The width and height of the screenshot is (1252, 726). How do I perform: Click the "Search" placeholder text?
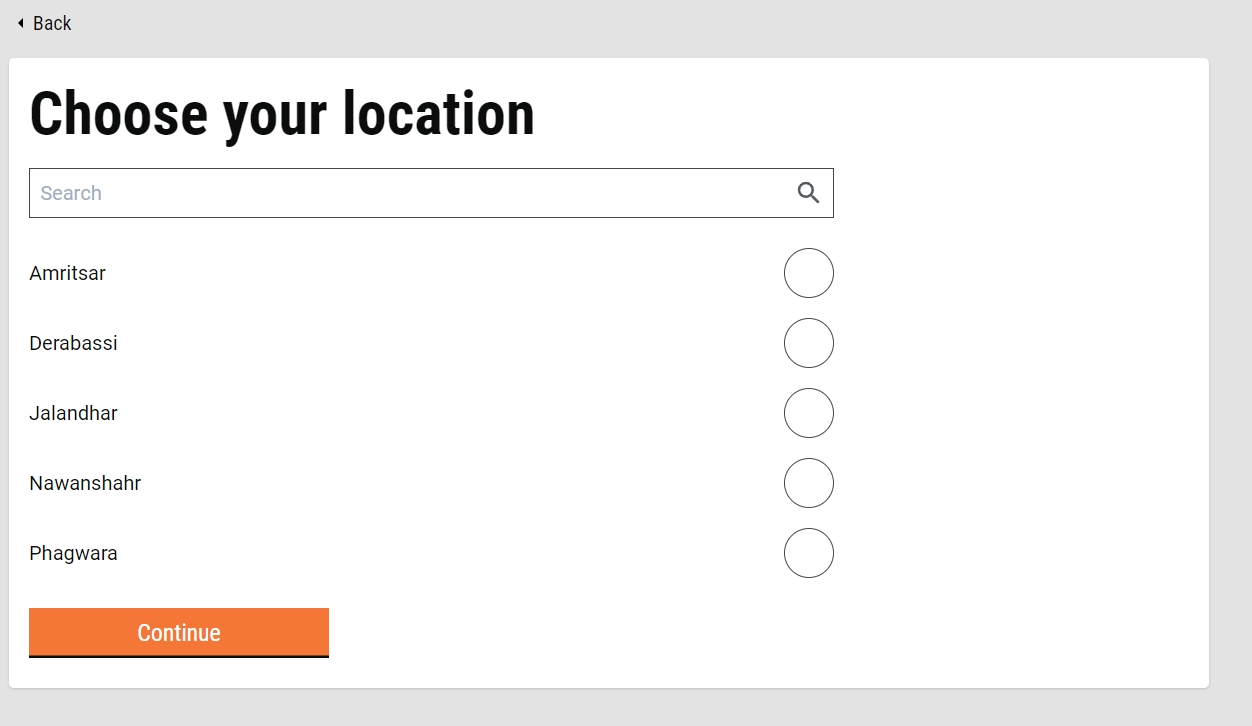(71, 193)
